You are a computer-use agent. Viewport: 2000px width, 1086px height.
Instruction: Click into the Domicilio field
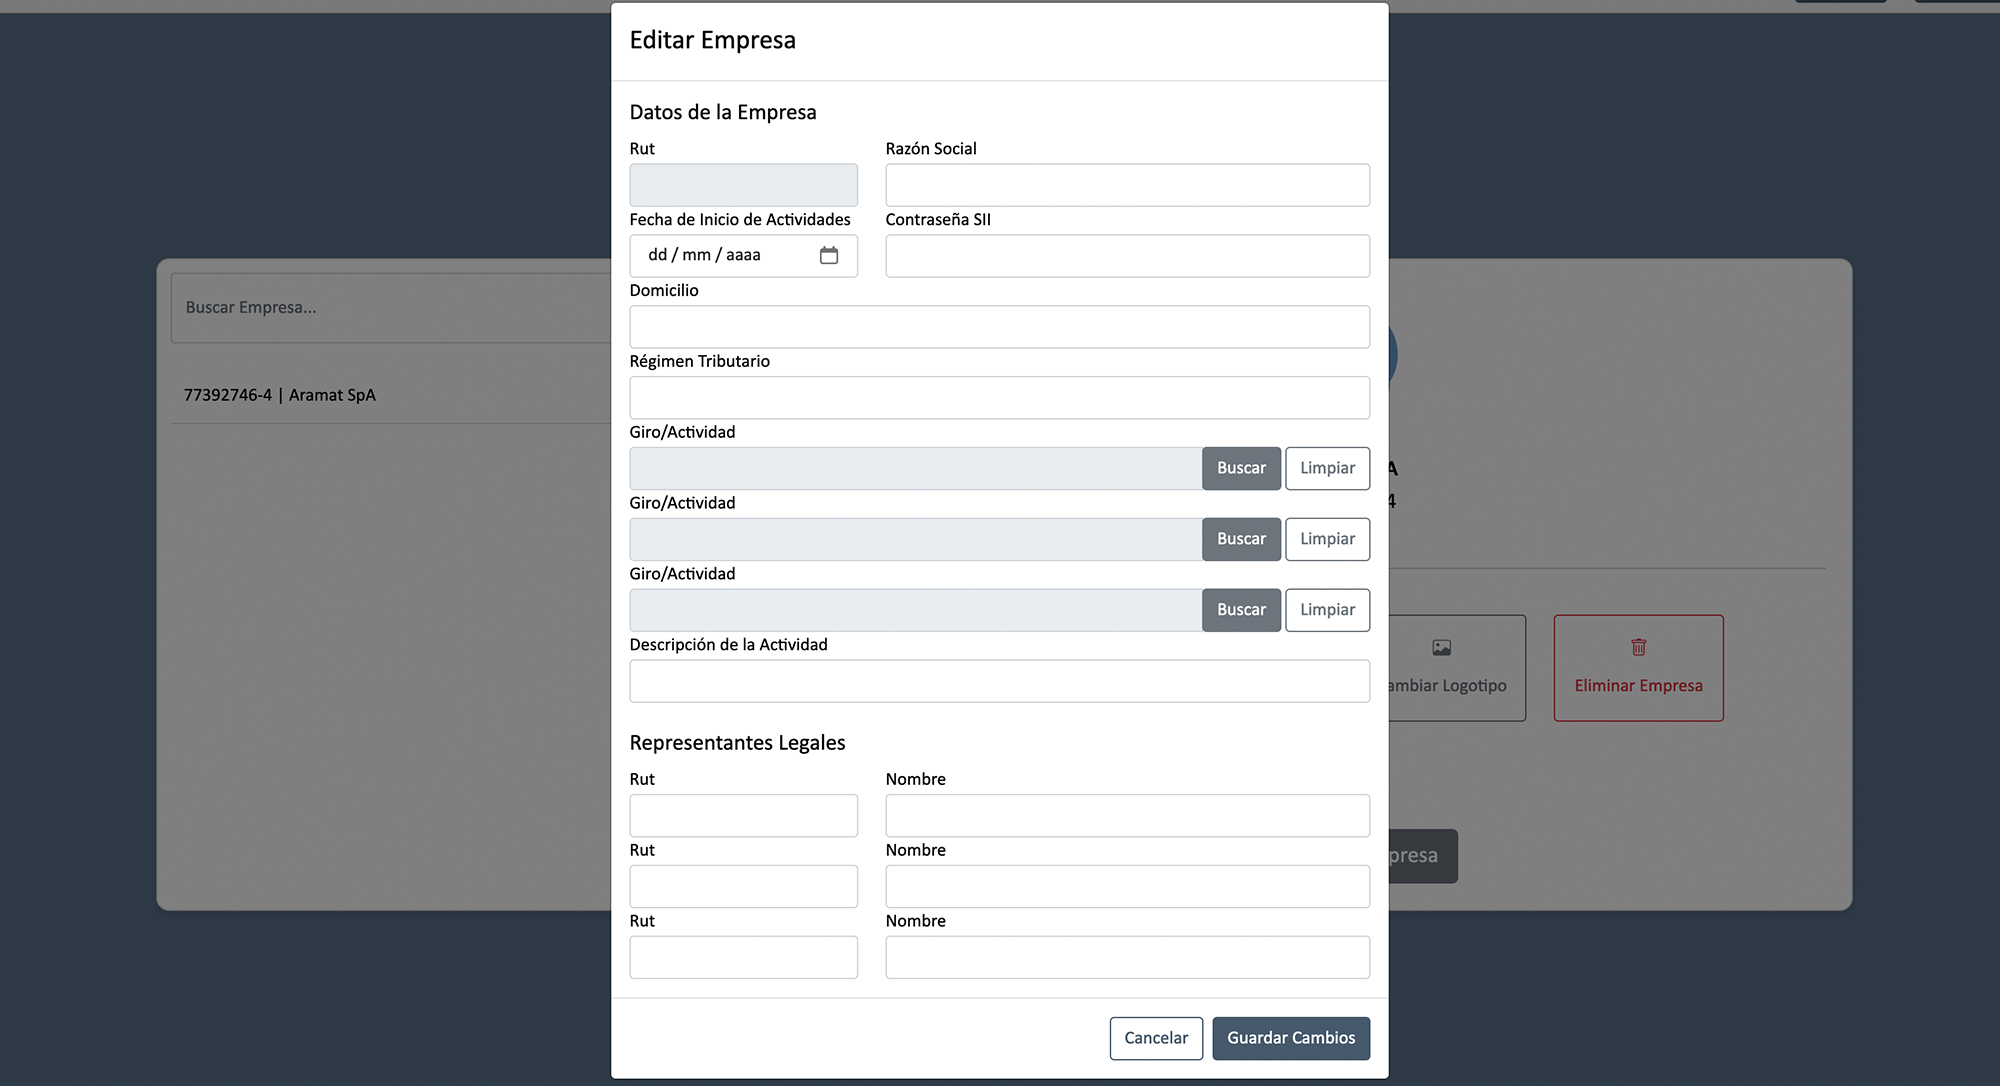point(999,327)
